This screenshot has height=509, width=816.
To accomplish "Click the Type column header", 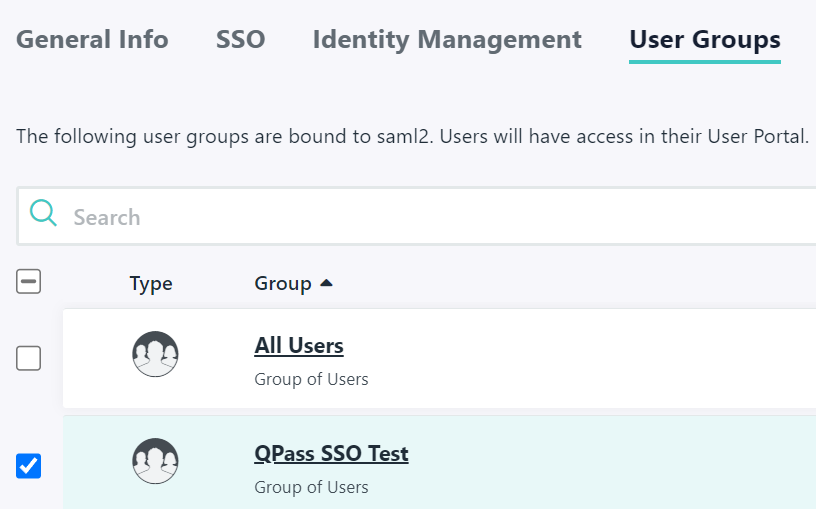I will tap(151, 284).
